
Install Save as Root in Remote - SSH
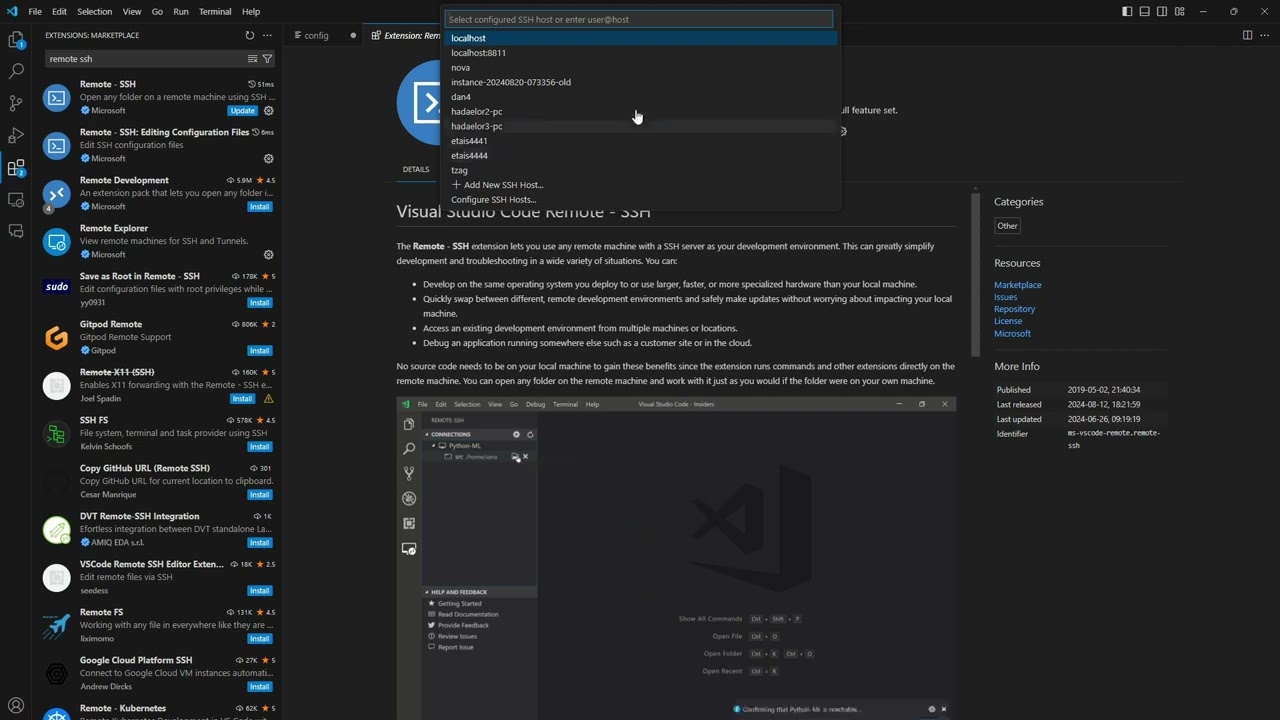click(260, 303)
